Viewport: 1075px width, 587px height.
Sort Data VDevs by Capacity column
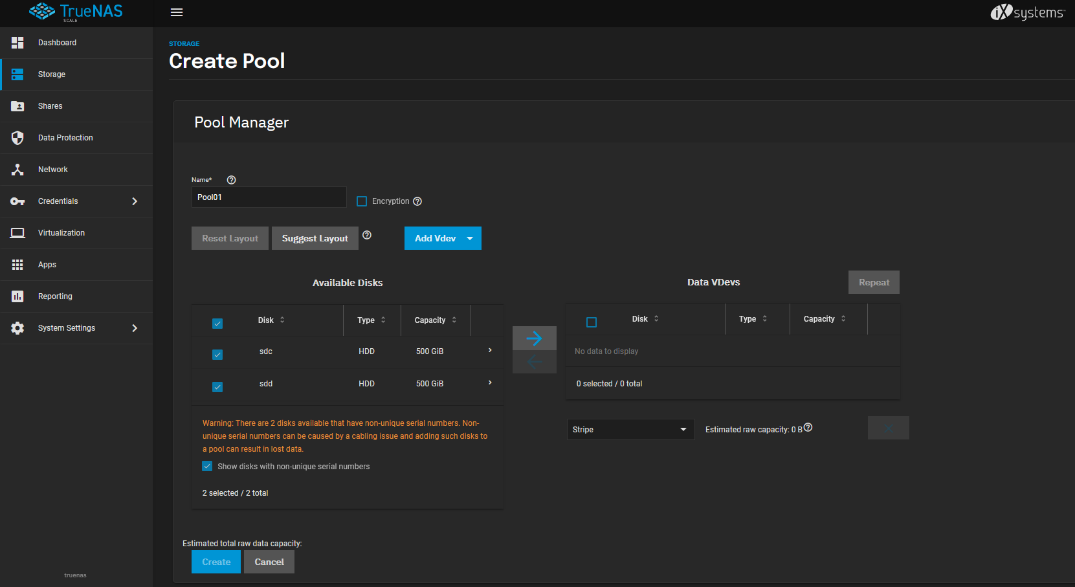(825, 319)
